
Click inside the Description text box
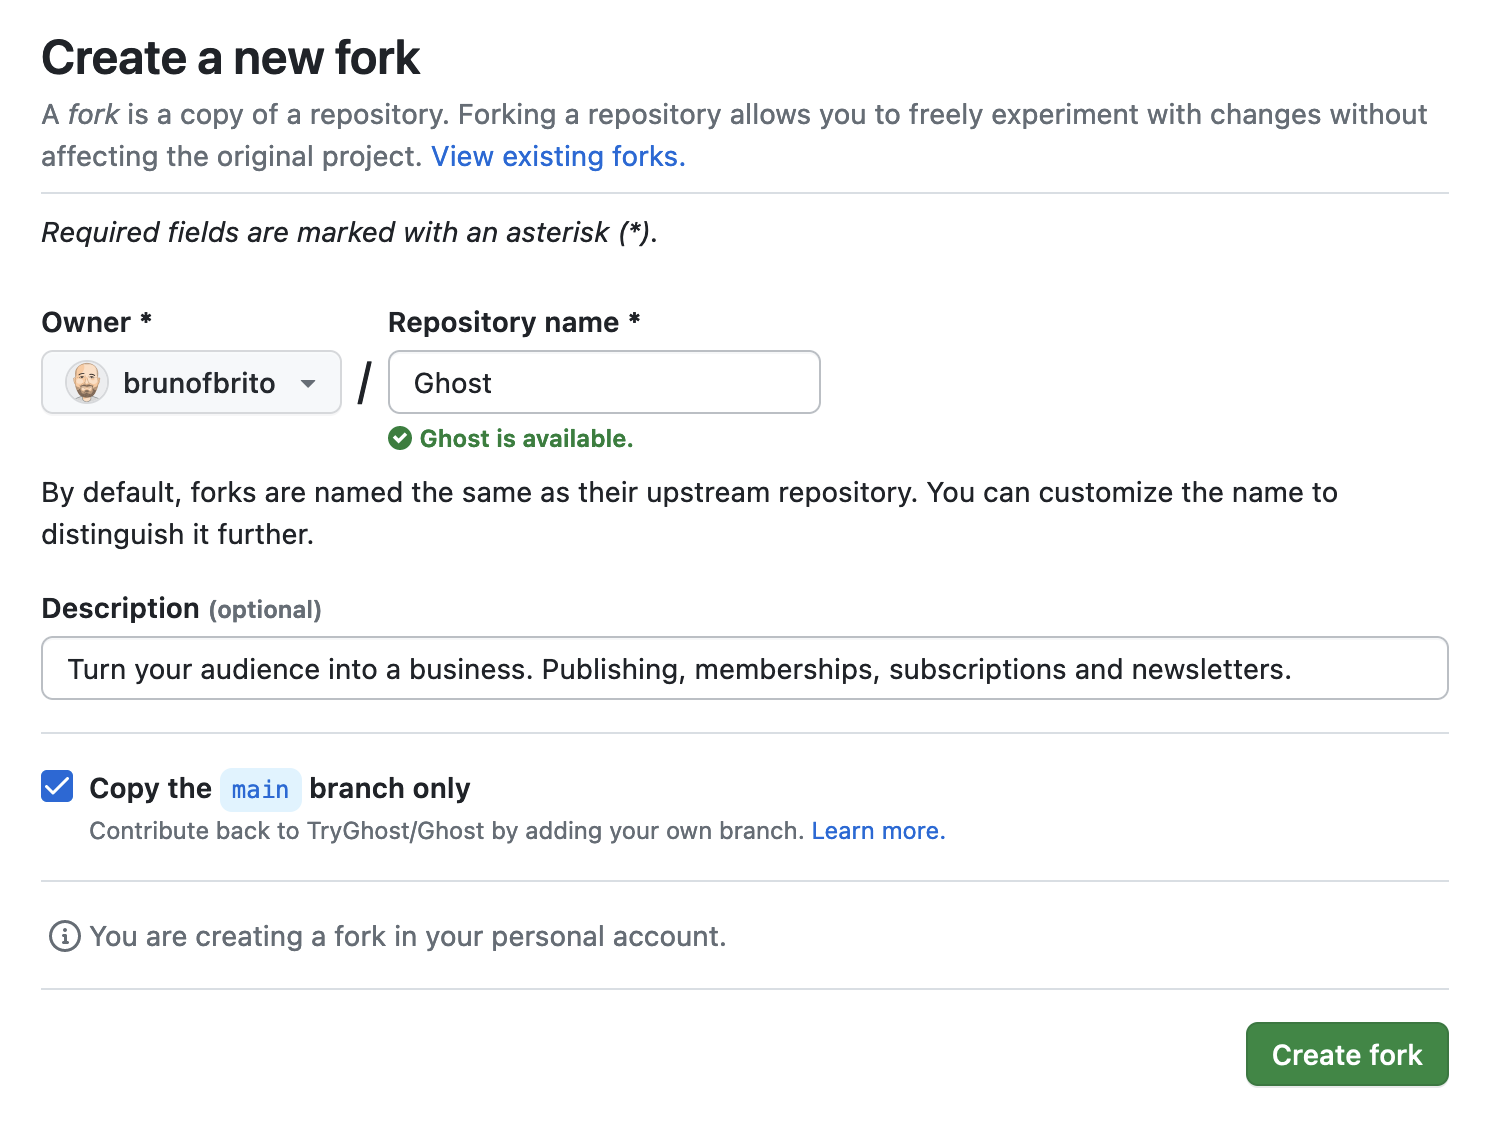(x=744, y=668)
